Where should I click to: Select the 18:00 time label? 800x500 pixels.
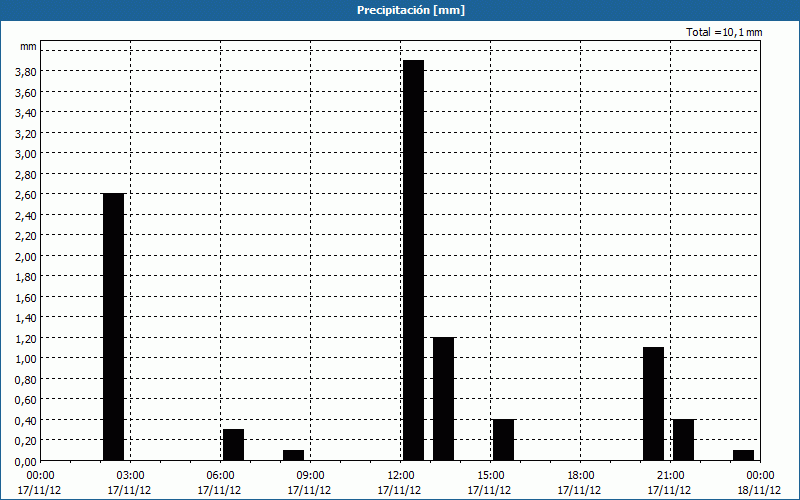581,476
